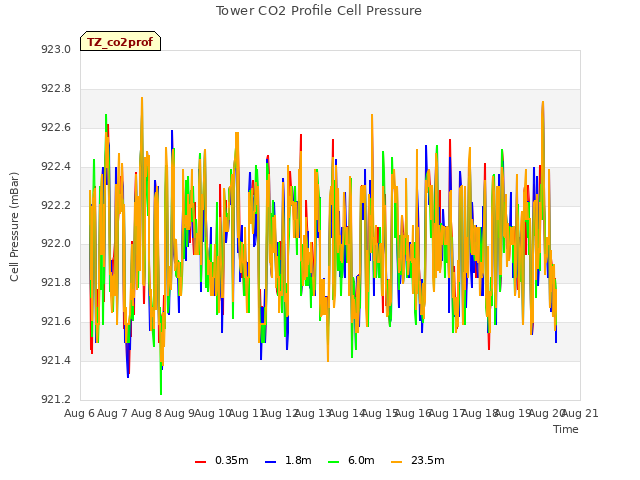Click the Aug 10 x-axis date label
Screen dimensions: 640x480
pyautogui.click(x=213, y=413)
